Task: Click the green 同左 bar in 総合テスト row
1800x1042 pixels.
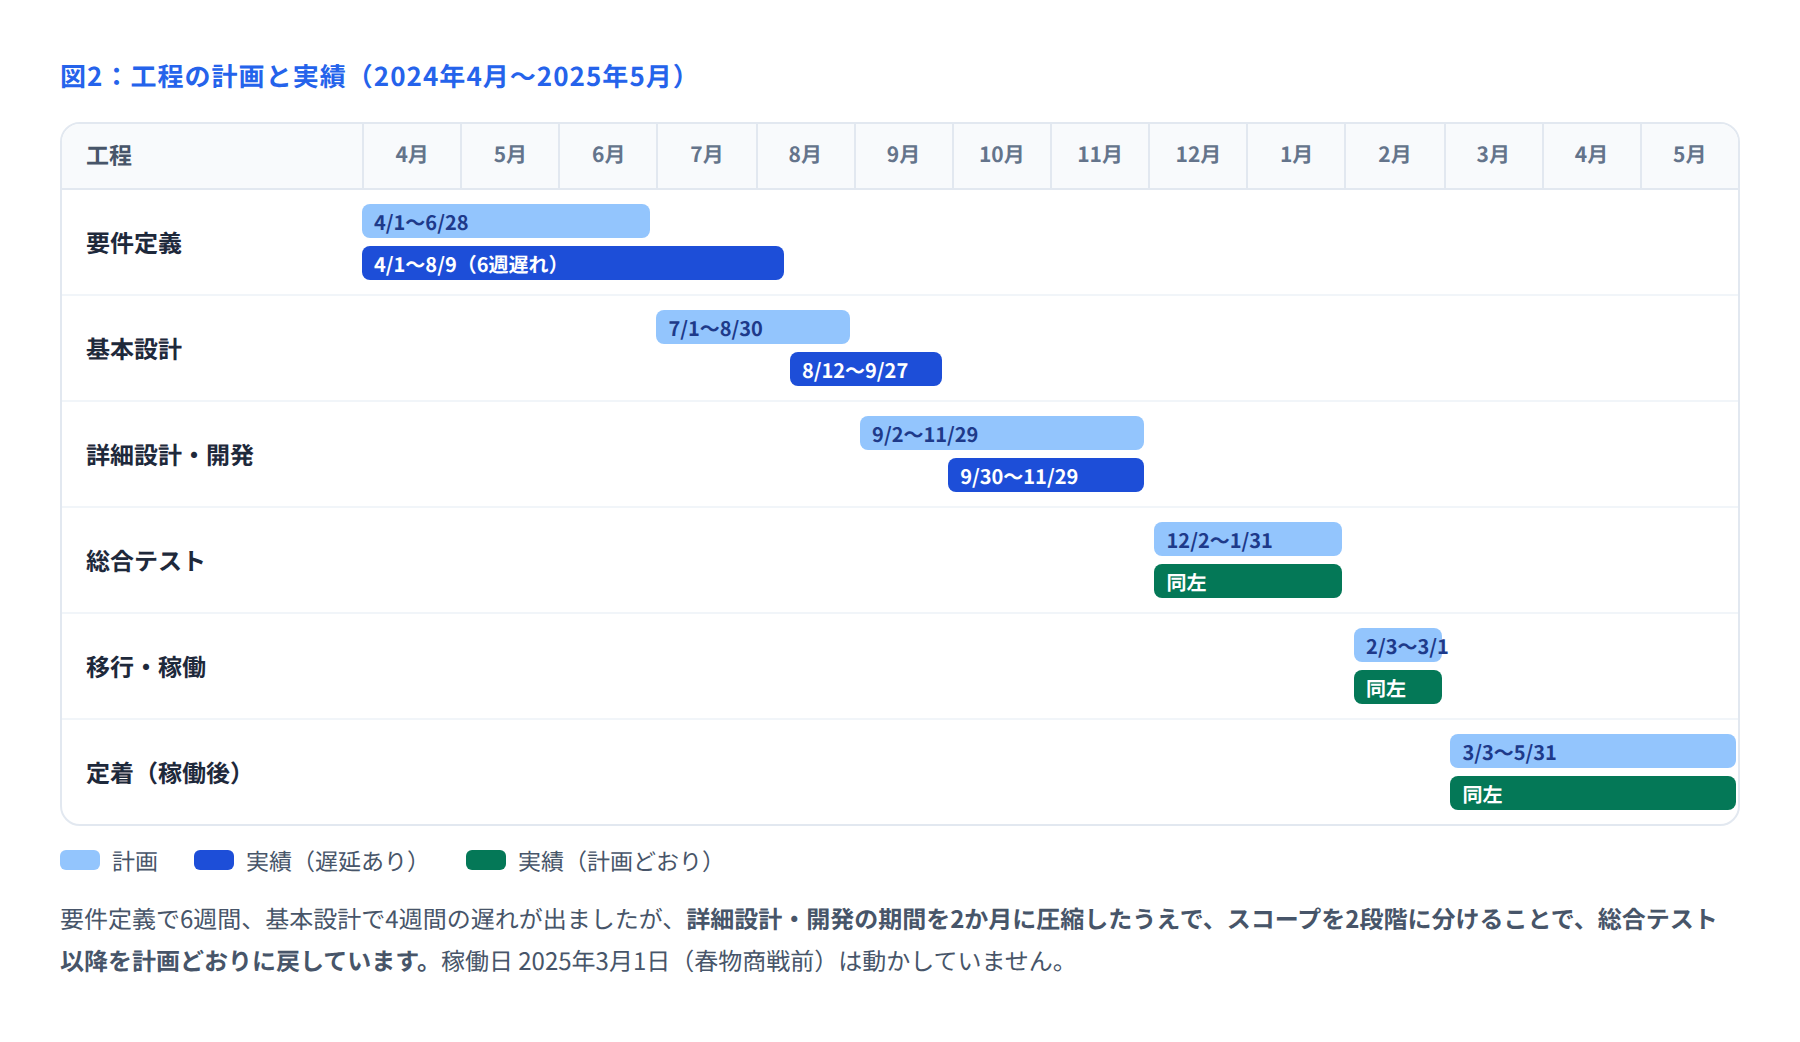Action: coord(1248,581)
